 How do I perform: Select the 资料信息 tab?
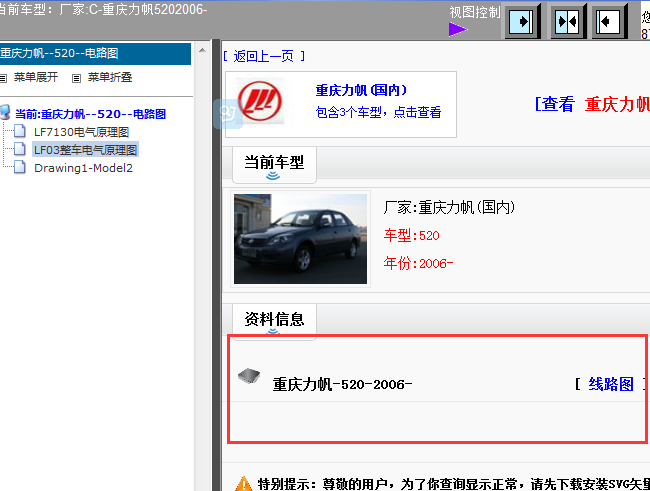pyautogui.click(x=274, y=321)
